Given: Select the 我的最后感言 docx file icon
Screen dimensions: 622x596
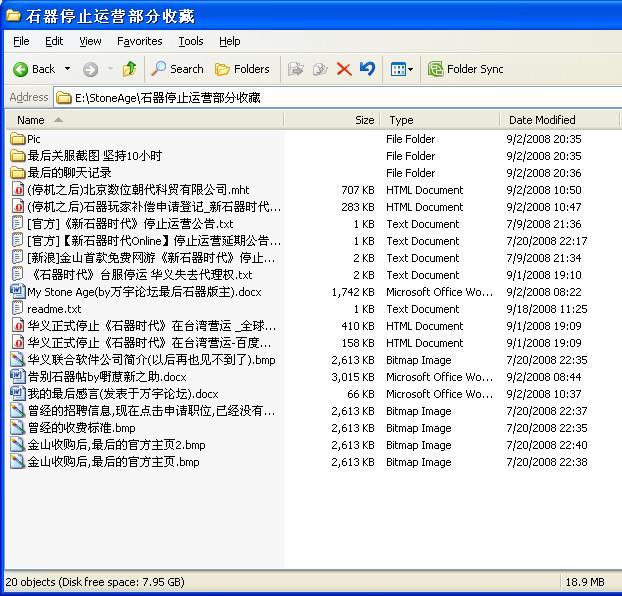Looking at the screenshot, I should point(18,394).
